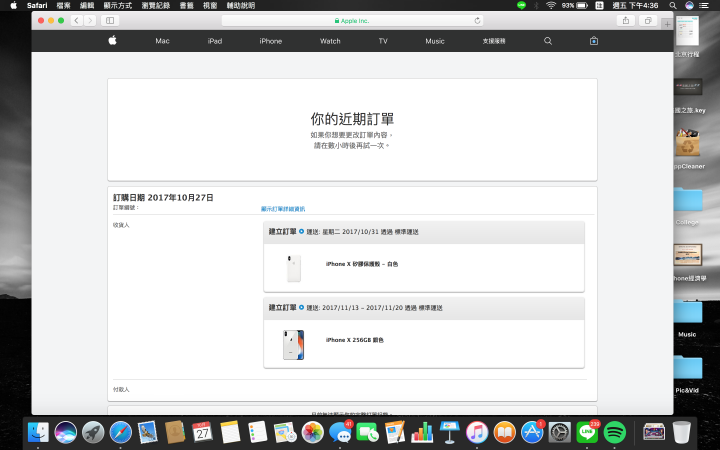Open the Safari menu in menu bar
The image size is (720, 450).
tap(37, 6)
